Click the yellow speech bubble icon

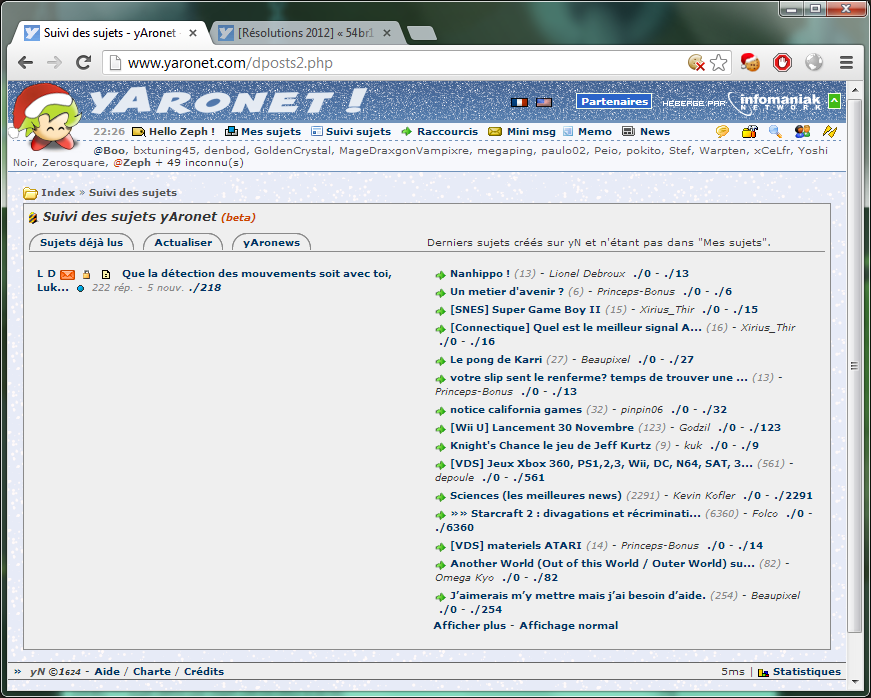tap(722, 132)
